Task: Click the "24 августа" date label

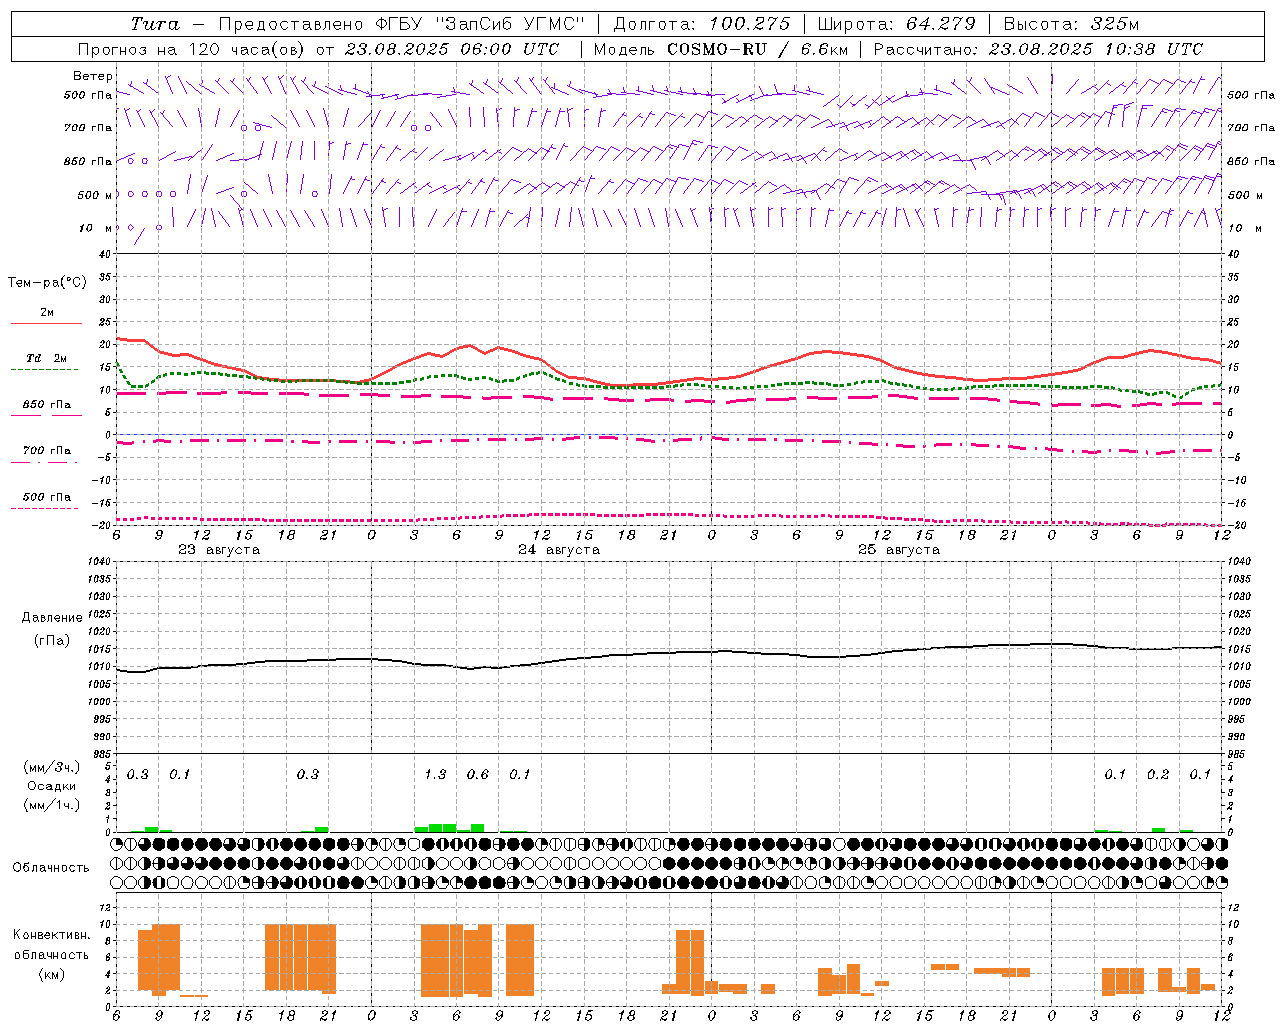Action: pyautogui.click(x=559, y=550)
